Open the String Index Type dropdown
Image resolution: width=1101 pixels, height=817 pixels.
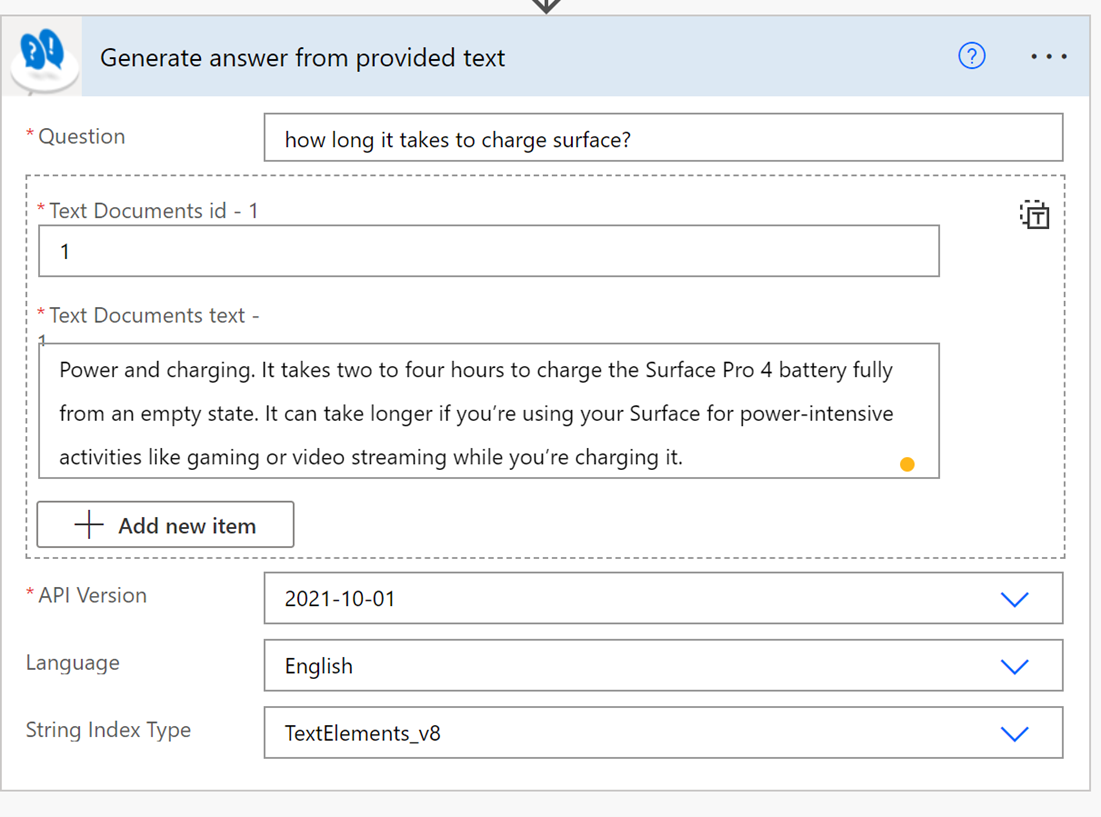[x=662, y=733]
